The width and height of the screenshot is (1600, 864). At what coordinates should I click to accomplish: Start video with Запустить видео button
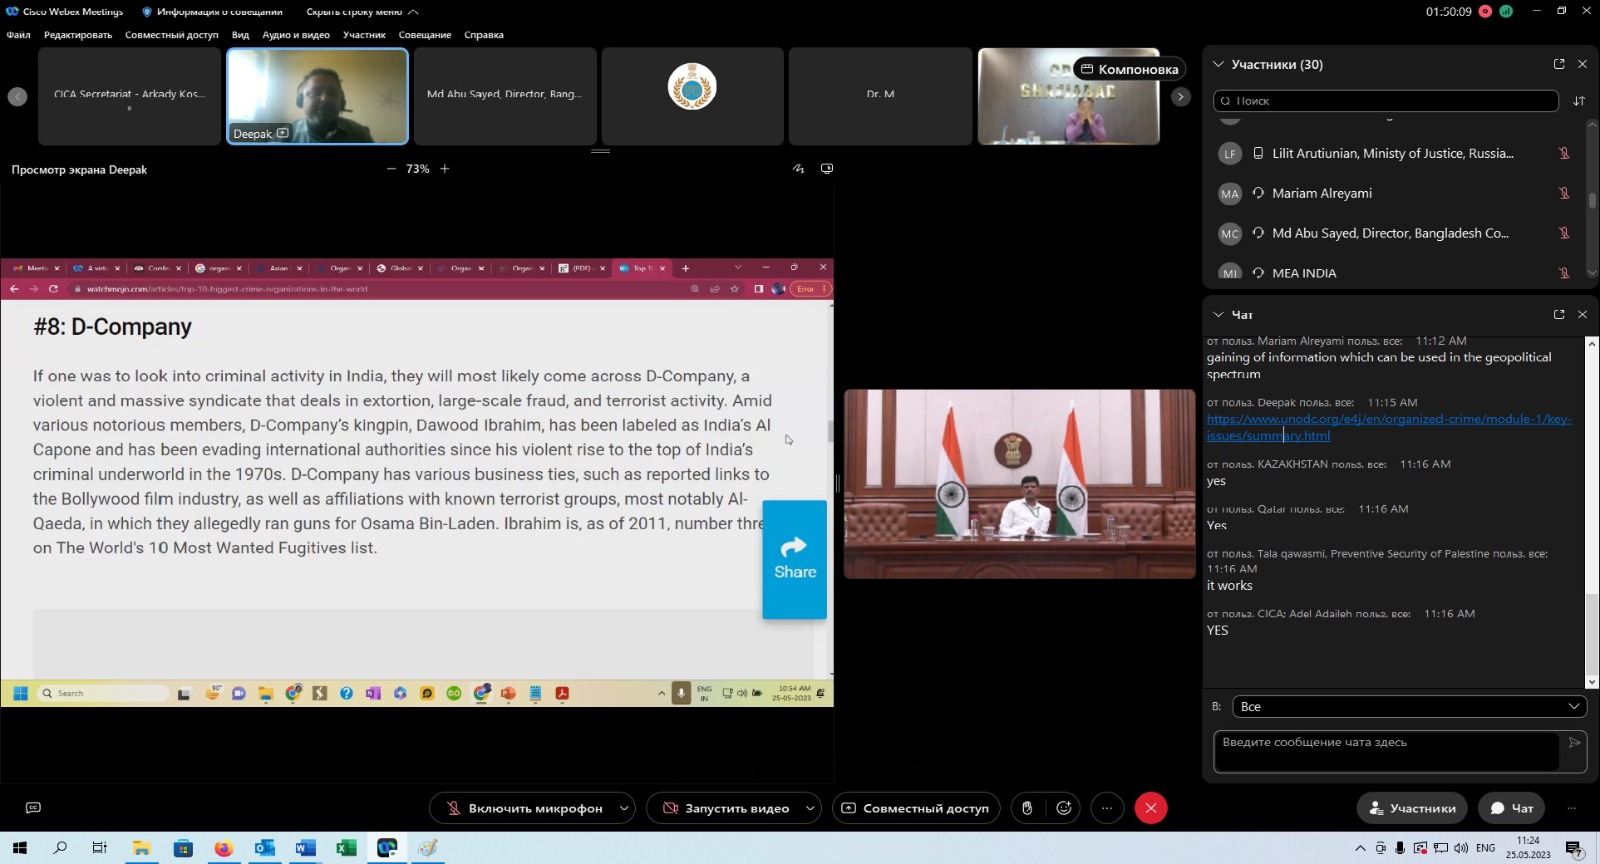(726, 808)
